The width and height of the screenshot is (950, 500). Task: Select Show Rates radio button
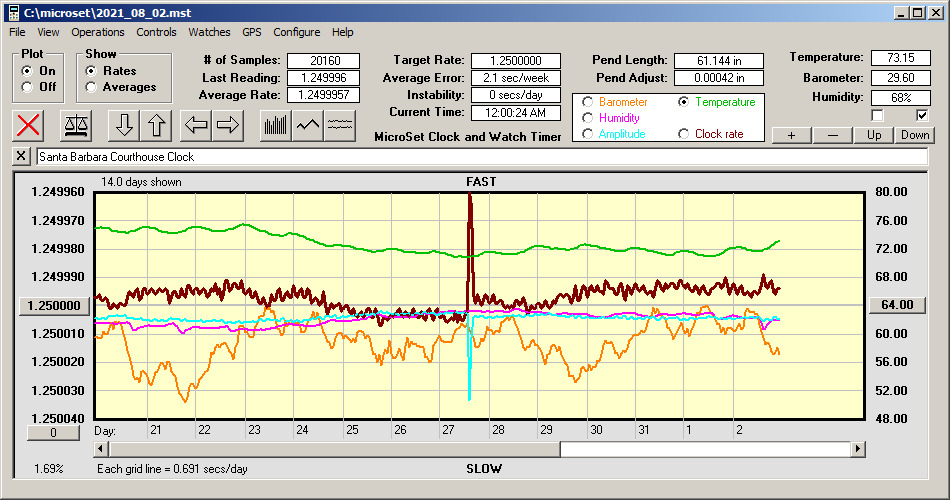pos(91,71)
